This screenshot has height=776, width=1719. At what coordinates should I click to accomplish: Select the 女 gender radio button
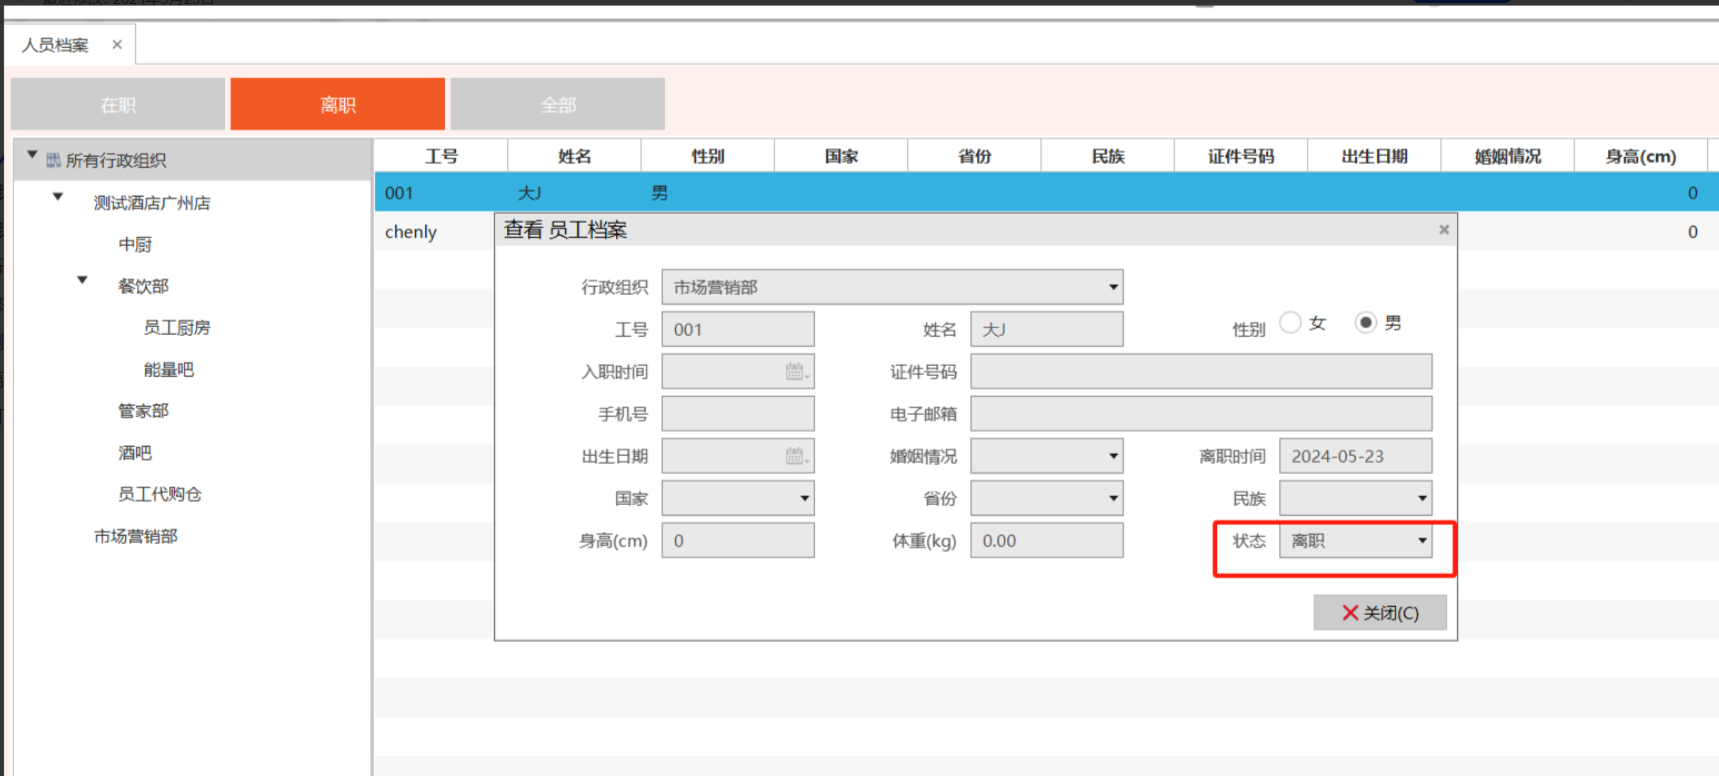tap(1290, 322)
